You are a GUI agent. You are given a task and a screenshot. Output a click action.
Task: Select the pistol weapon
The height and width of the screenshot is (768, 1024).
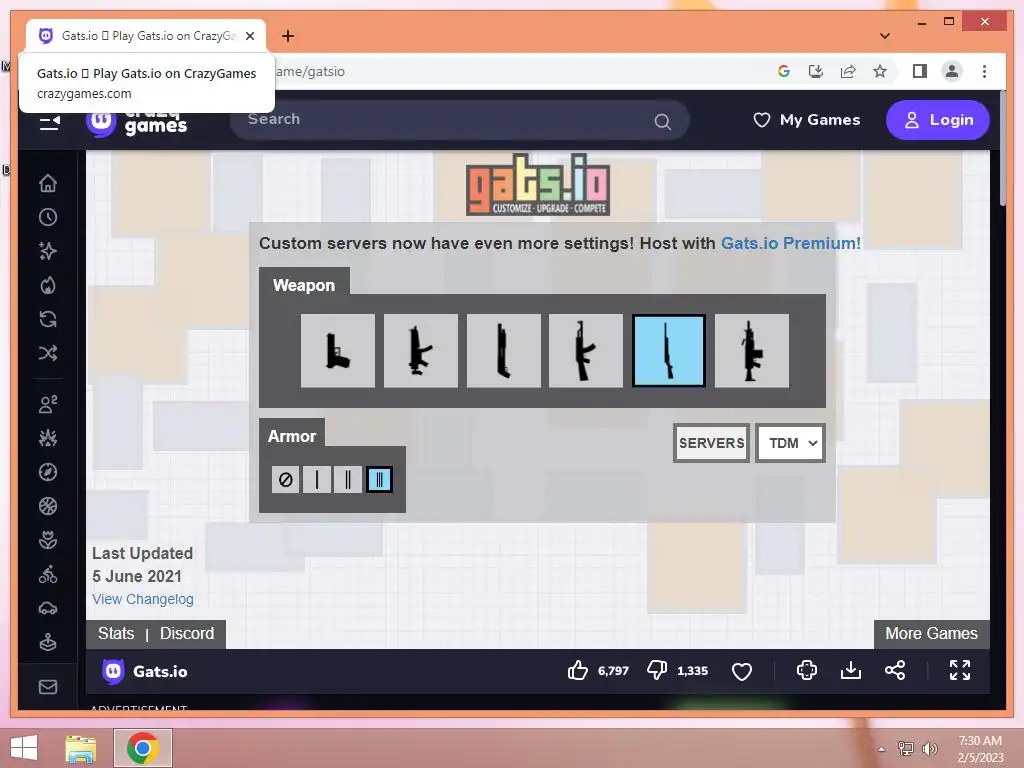point(338,351)
